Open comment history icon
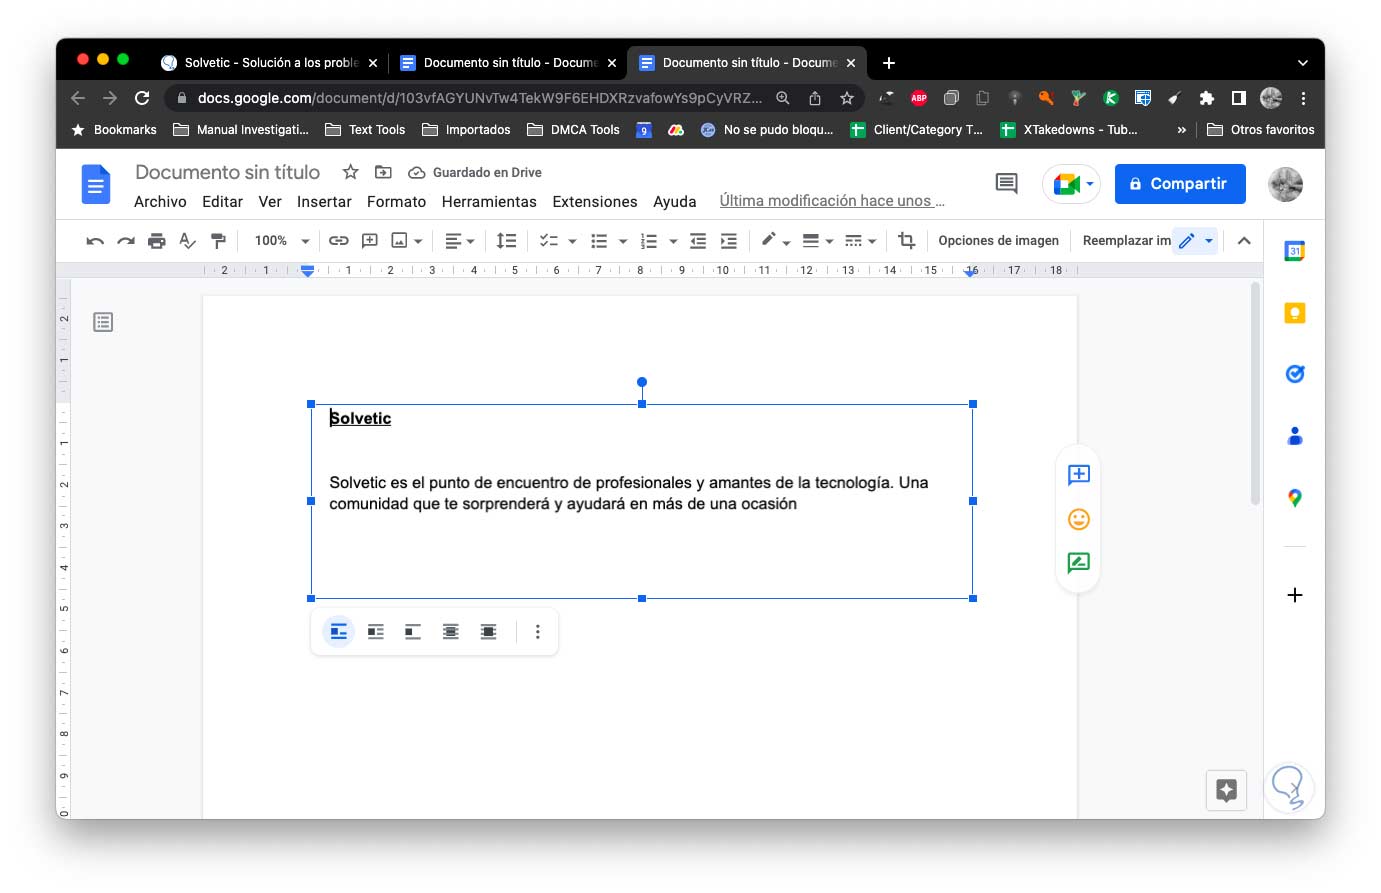 click(1006, 183)
